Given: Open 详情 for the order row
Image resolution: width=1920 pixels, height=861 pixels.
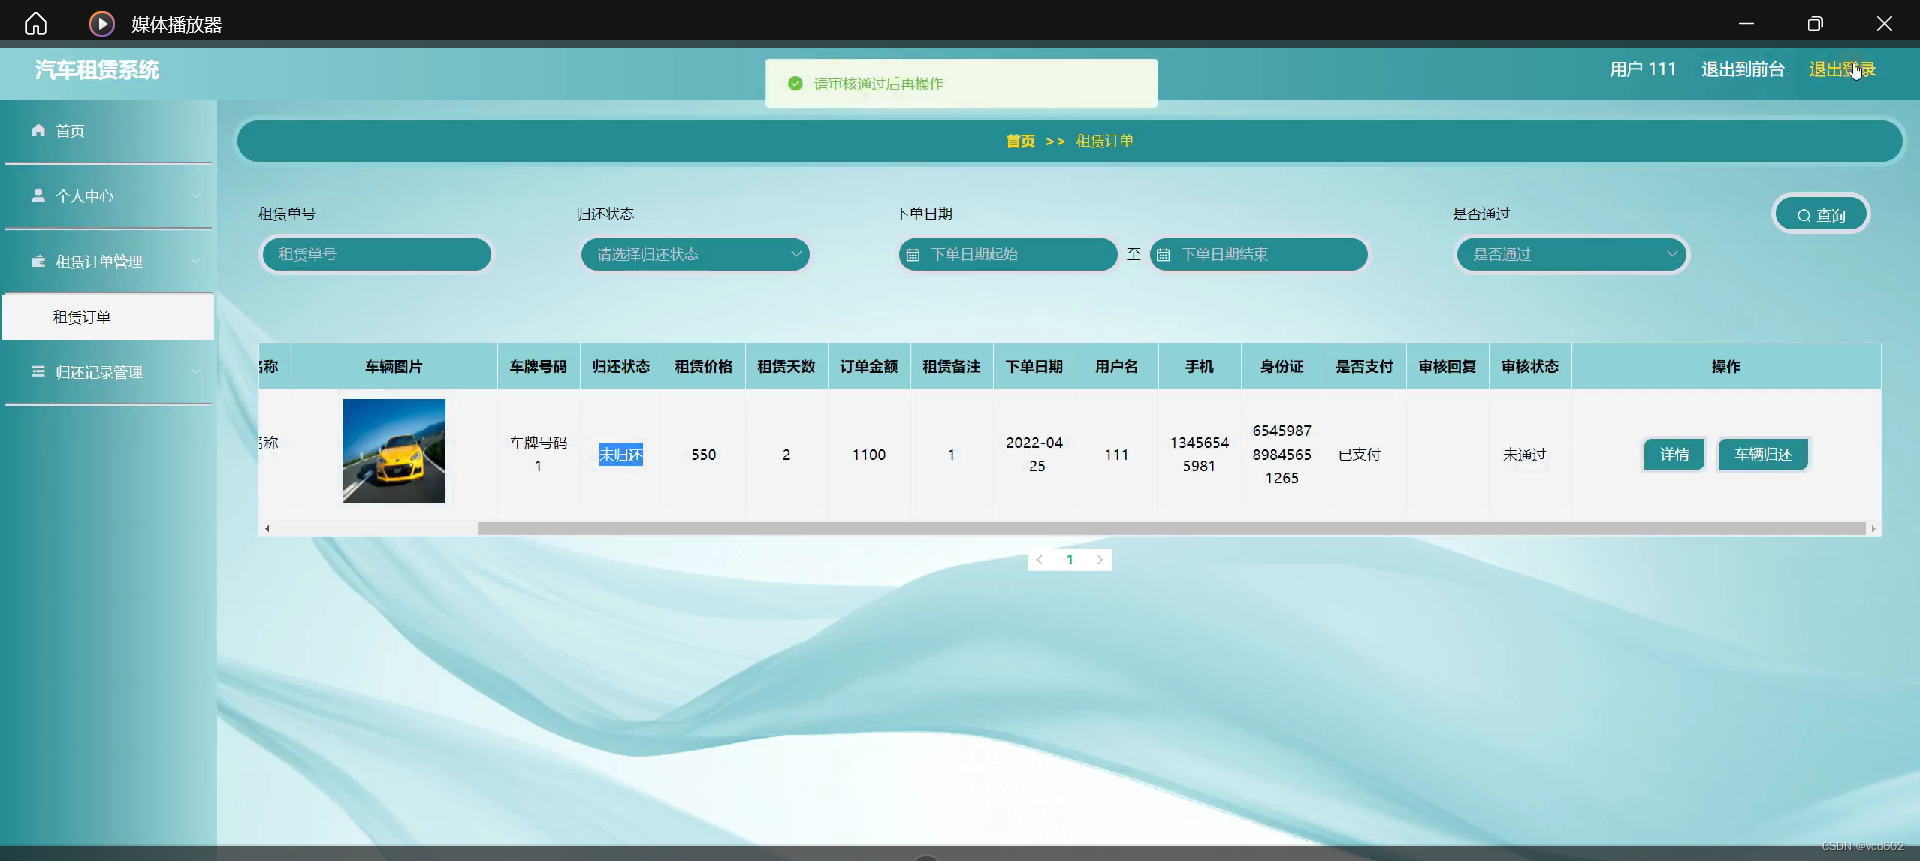Looking at the screenshot, I should (x=1674, y=455).
